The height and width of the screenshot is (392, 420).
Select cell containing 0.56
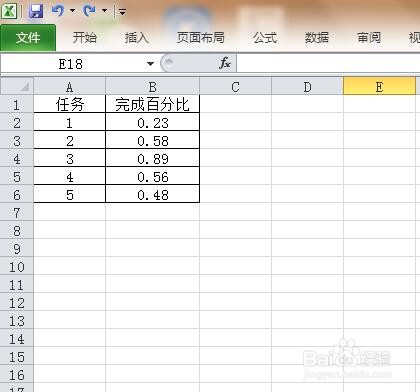pos(152,176)
